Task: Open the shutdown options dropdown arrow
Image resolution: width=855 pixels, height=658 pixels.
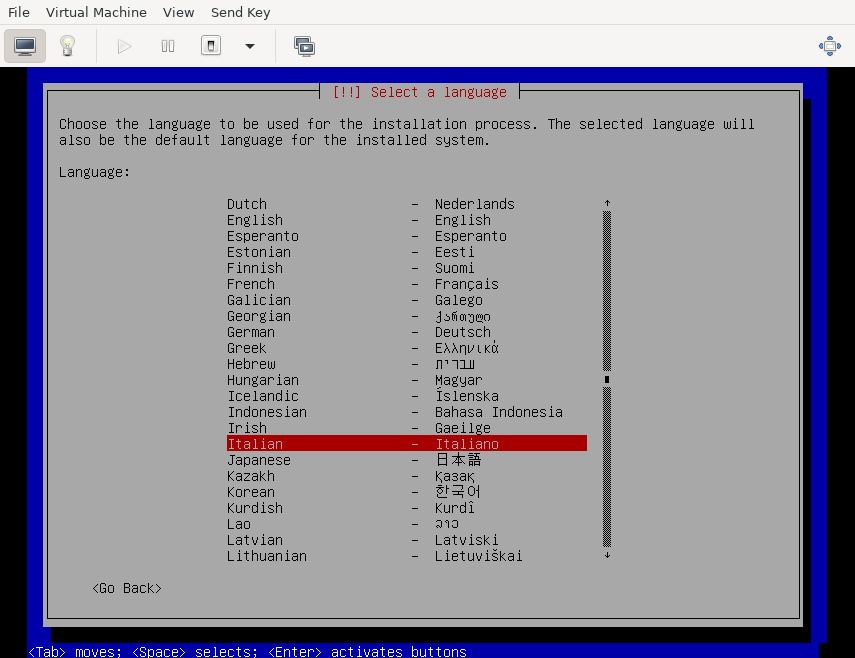Action: coord(250,46)
